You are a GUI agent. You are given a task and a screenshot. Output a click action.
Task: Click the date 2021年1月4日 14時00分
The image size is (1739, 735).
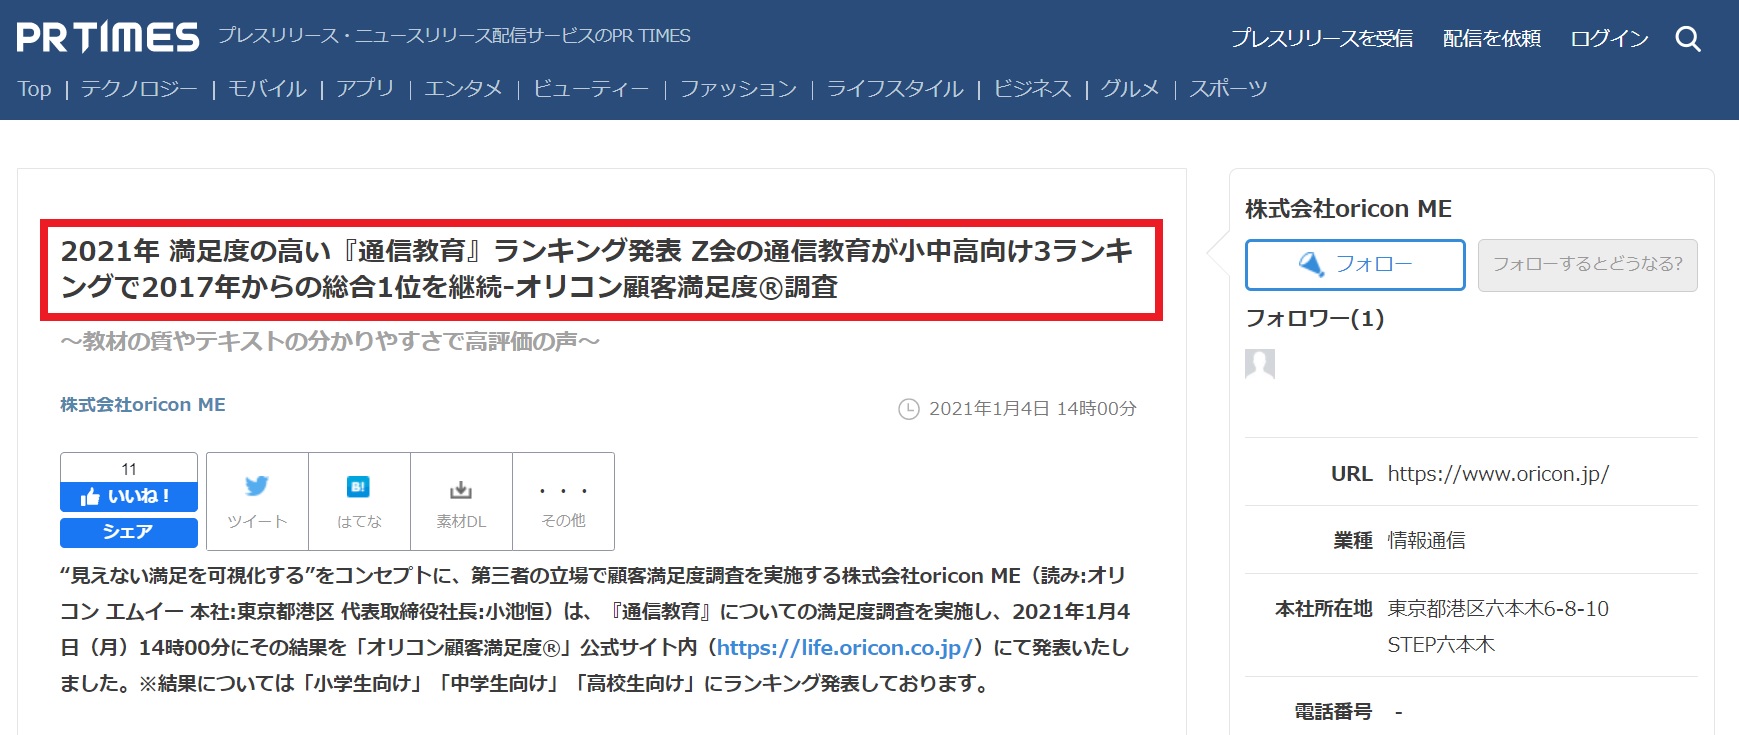coord(1033,409)
